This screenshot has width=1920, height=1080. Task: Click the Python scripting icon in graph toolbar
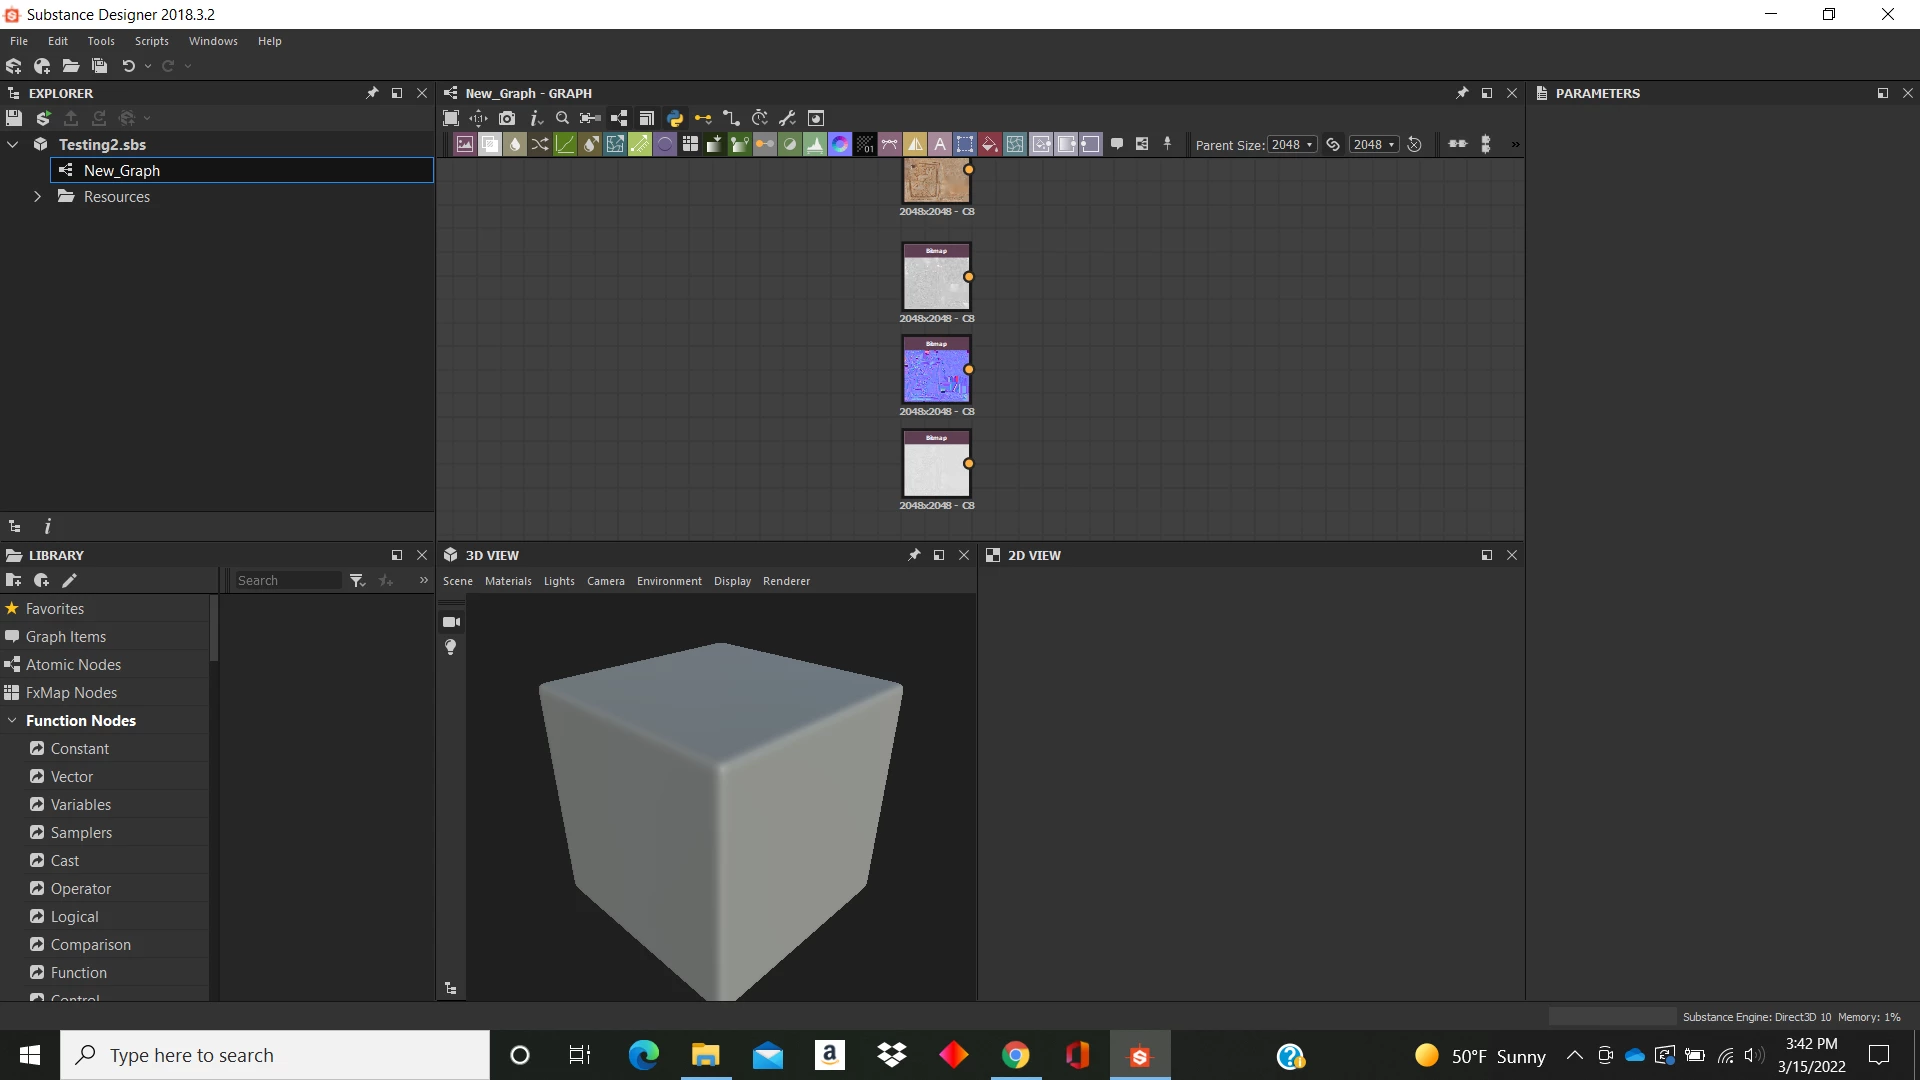675,118
